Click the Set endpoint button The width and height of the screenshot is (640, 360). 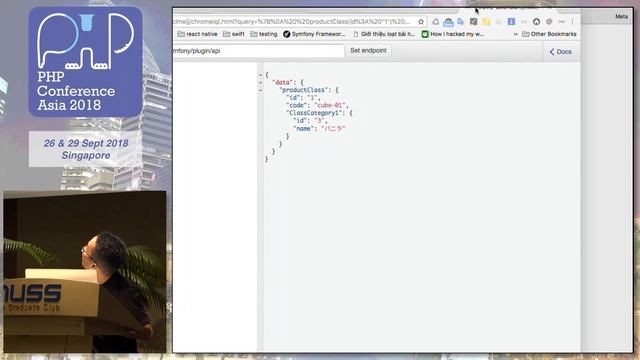(x=368, y=51)
